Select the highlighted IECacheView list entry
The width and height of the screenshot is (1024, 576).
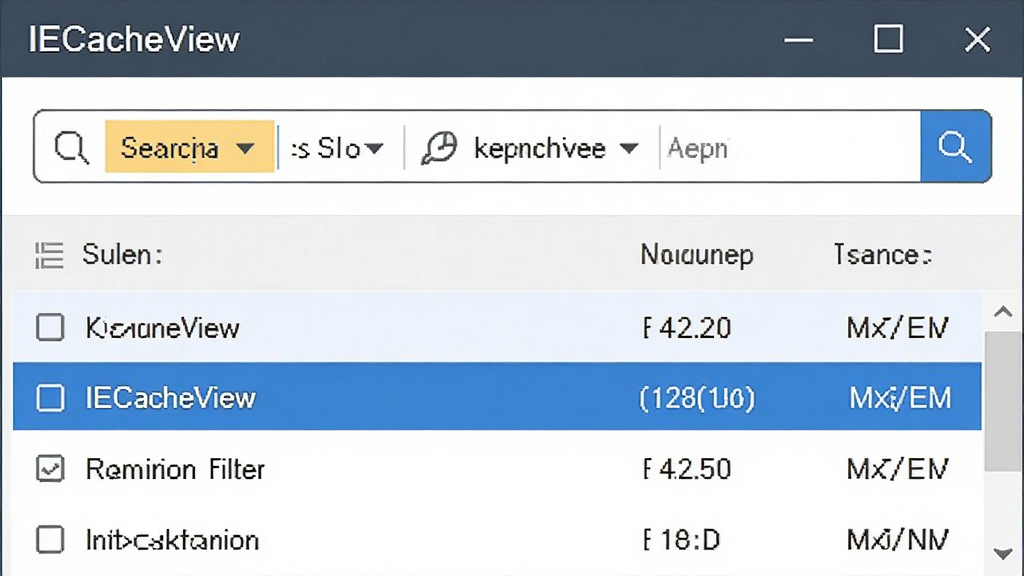pos(497,397)
